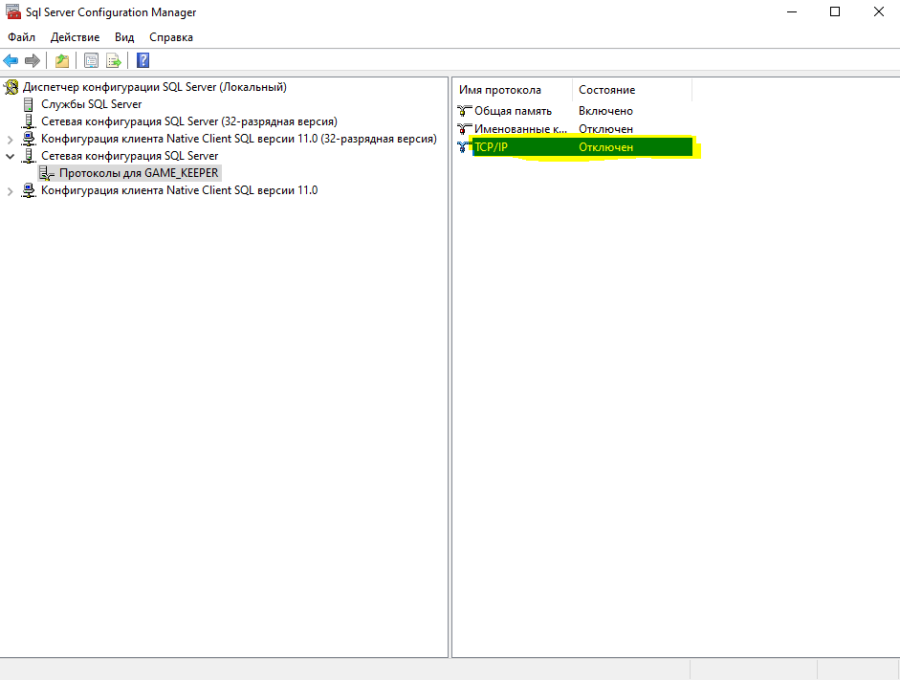Select the Именованные к... protocol row

click(x=574, y=129)
